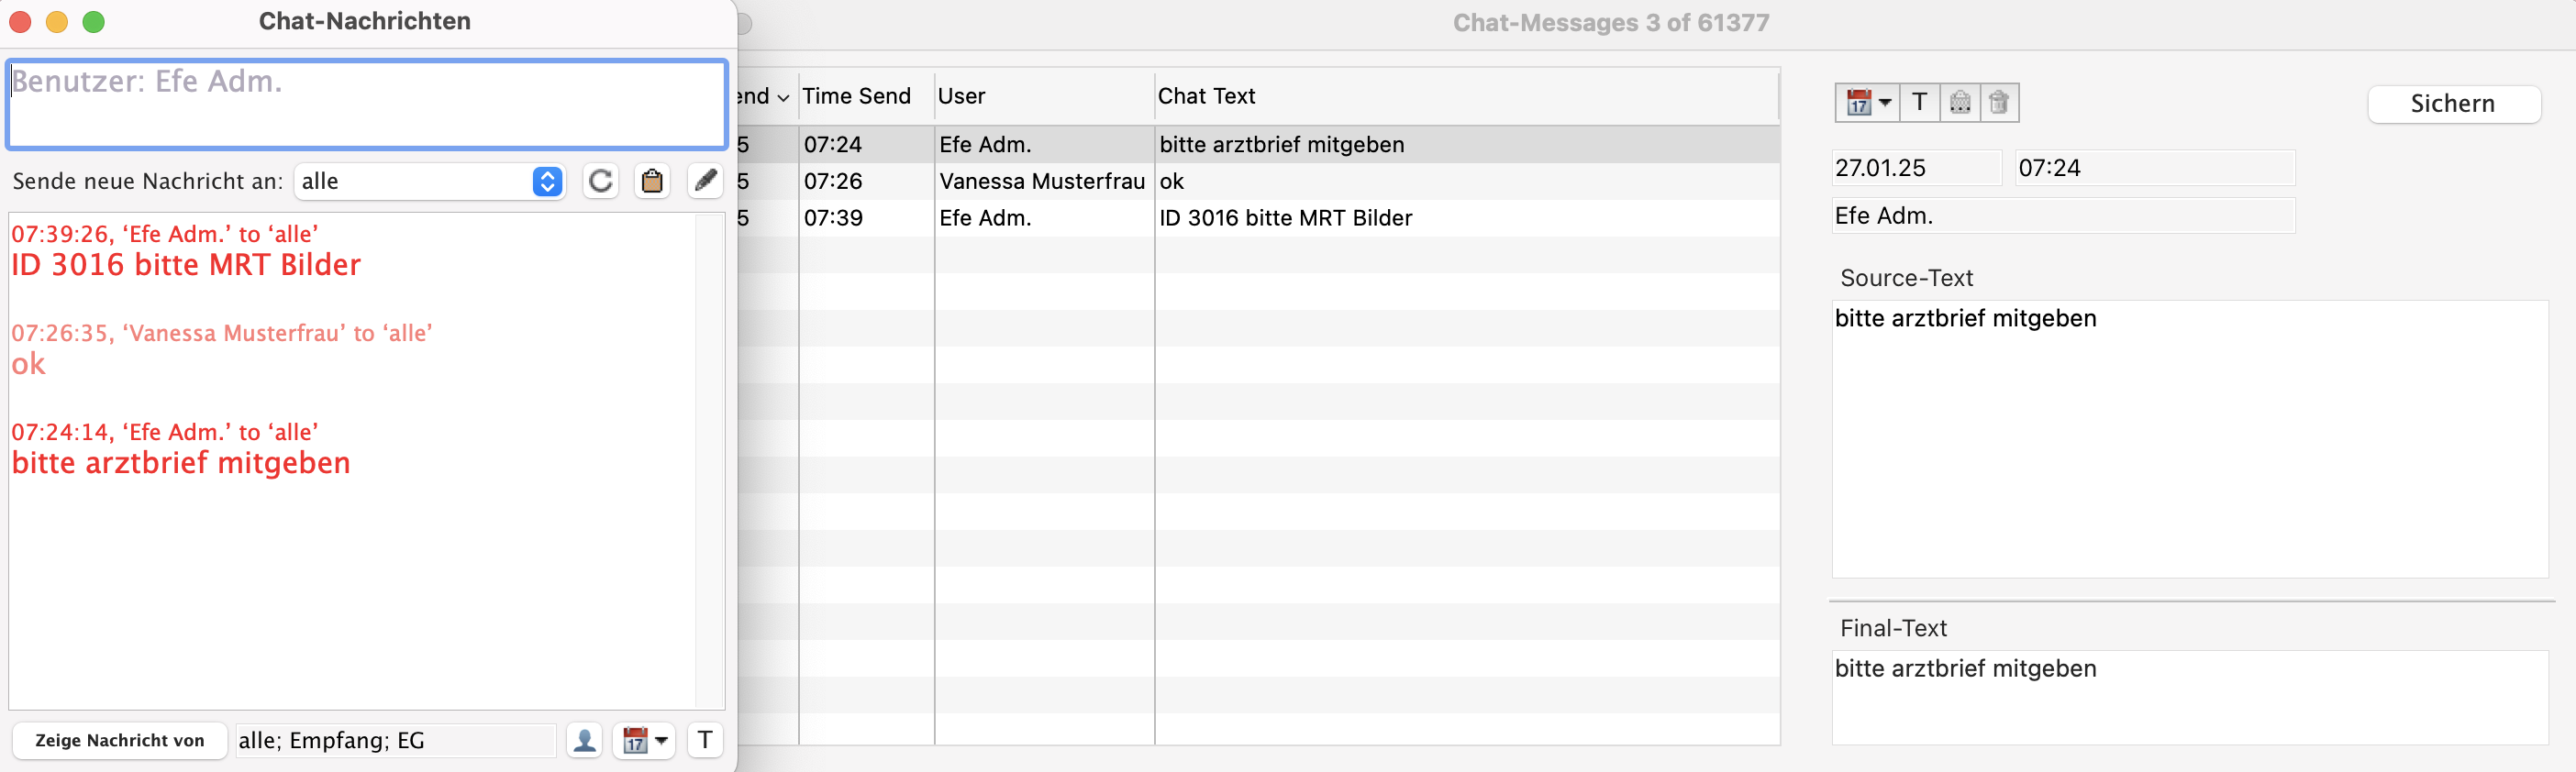Click the refresh icon beside recipient dropdown

pyautogui.click(x=600, y=181)
